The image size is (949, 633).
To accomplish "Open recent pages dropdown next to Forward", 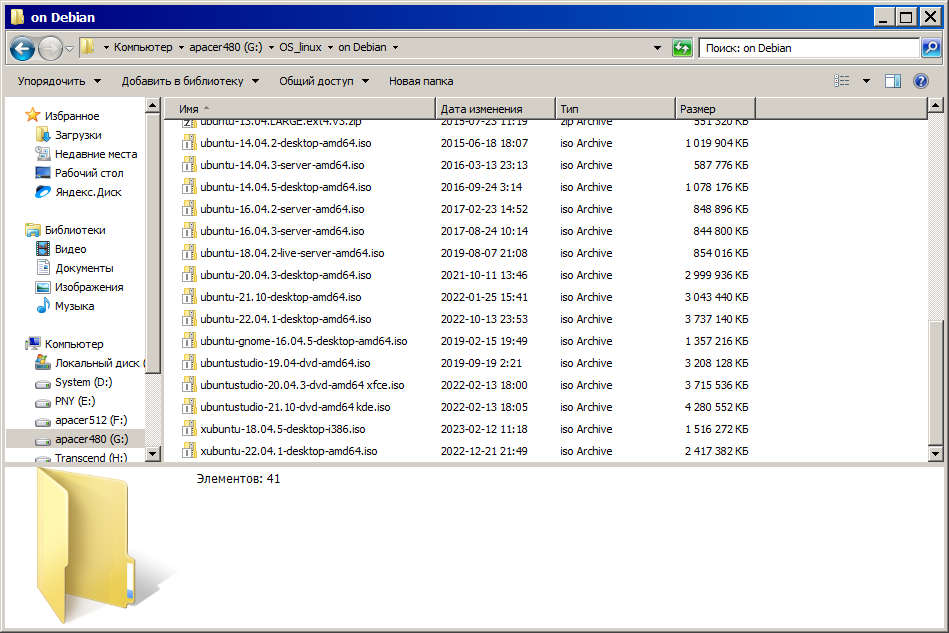I will (x=70, y=48).
